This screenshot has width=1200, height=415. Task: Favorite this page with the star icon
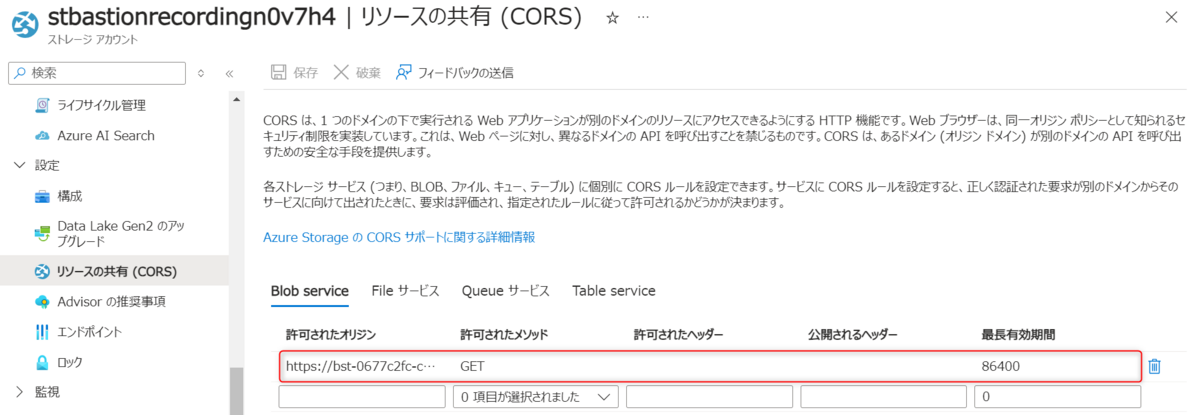[612, 18]
